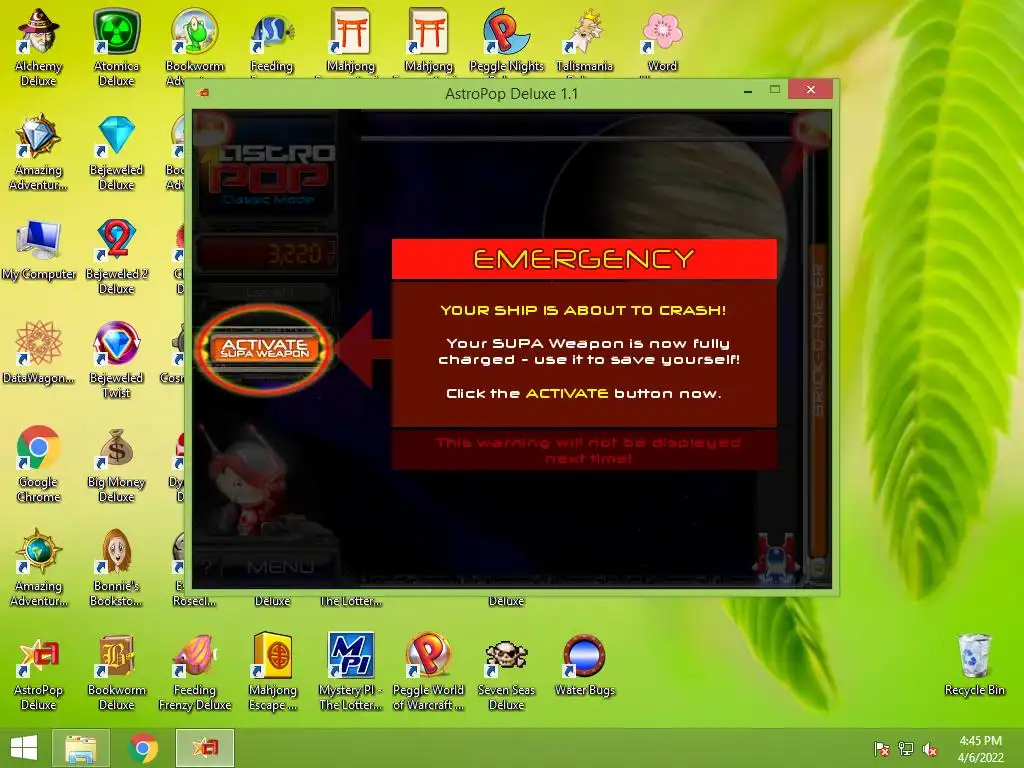Open the network icon in the system tray

pyautogui.click(x=906, y=749)
